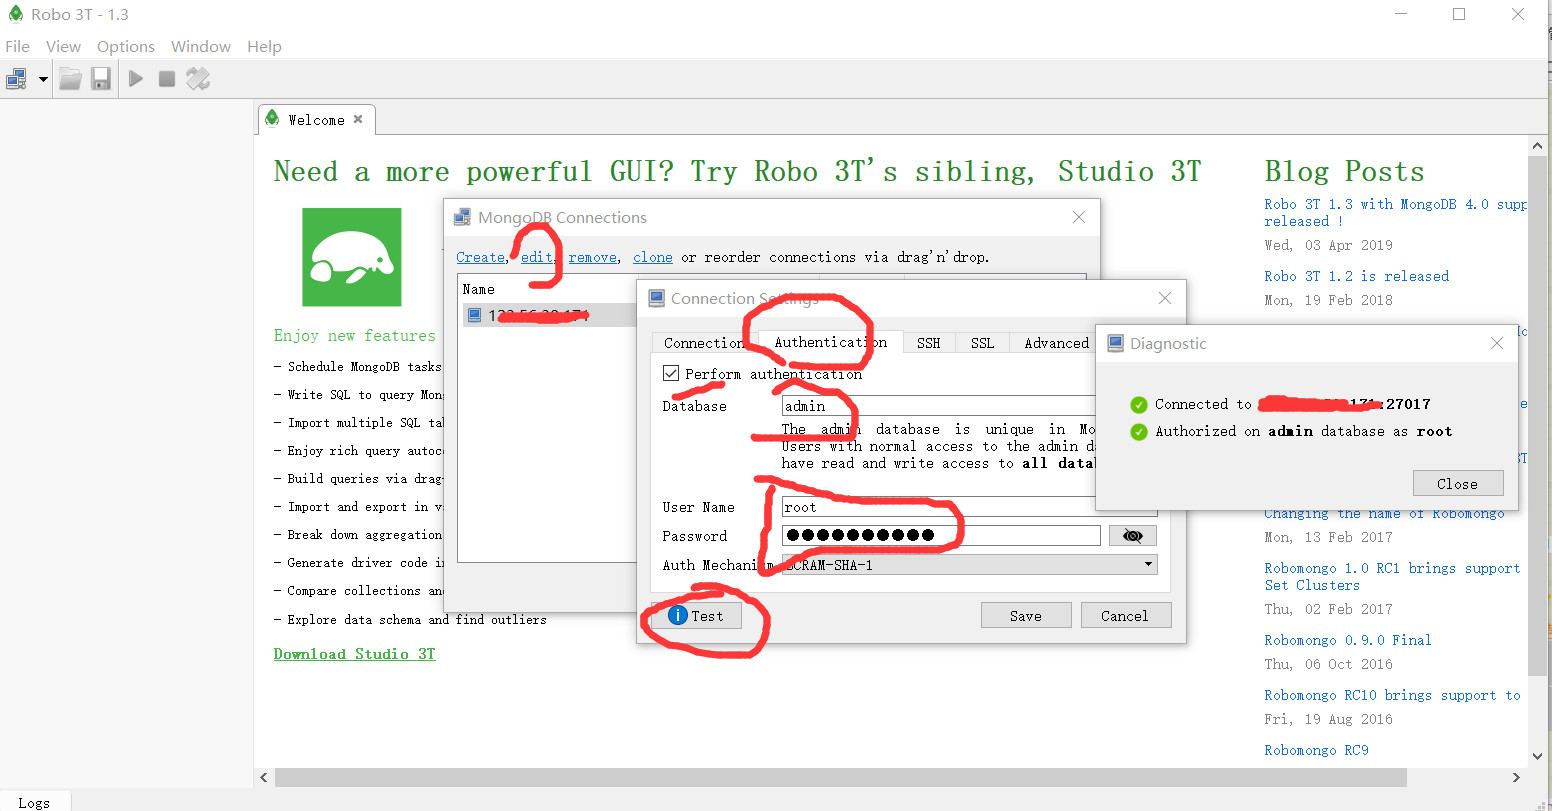Click the 'Enjoy new features' heading text
The image size is (1552, 811).
click(x=355, y=336)
